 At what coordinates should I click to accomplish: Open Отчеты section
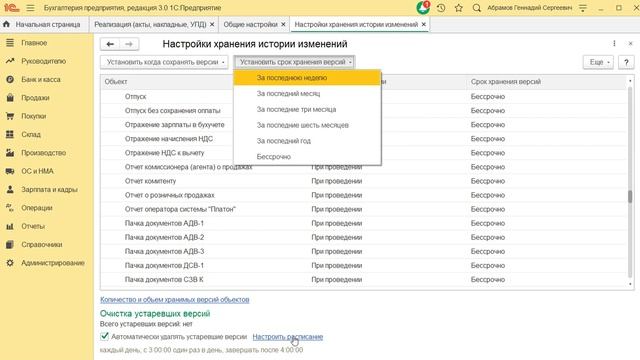tap(33, 226)
